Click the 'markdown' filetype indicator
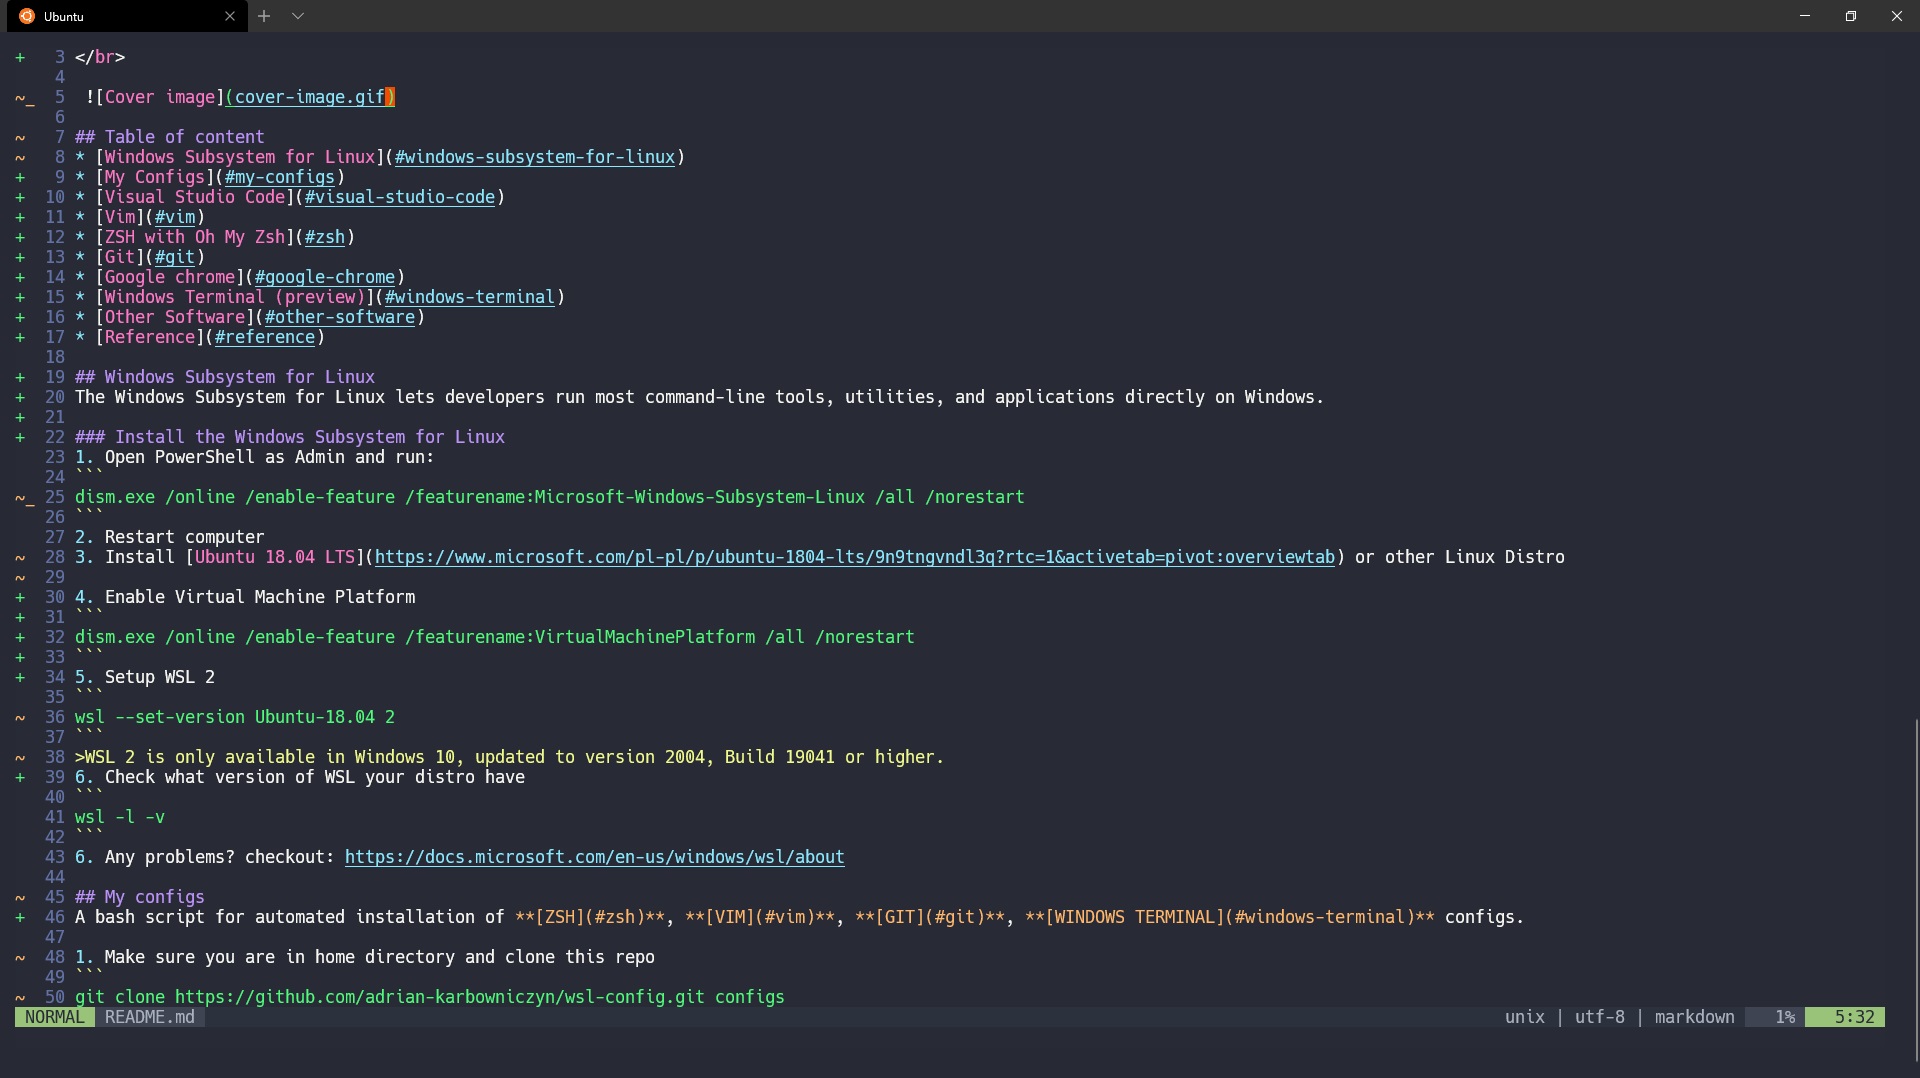Viewport: 1920px width, 1078px height. [x=1695, y=1017]
